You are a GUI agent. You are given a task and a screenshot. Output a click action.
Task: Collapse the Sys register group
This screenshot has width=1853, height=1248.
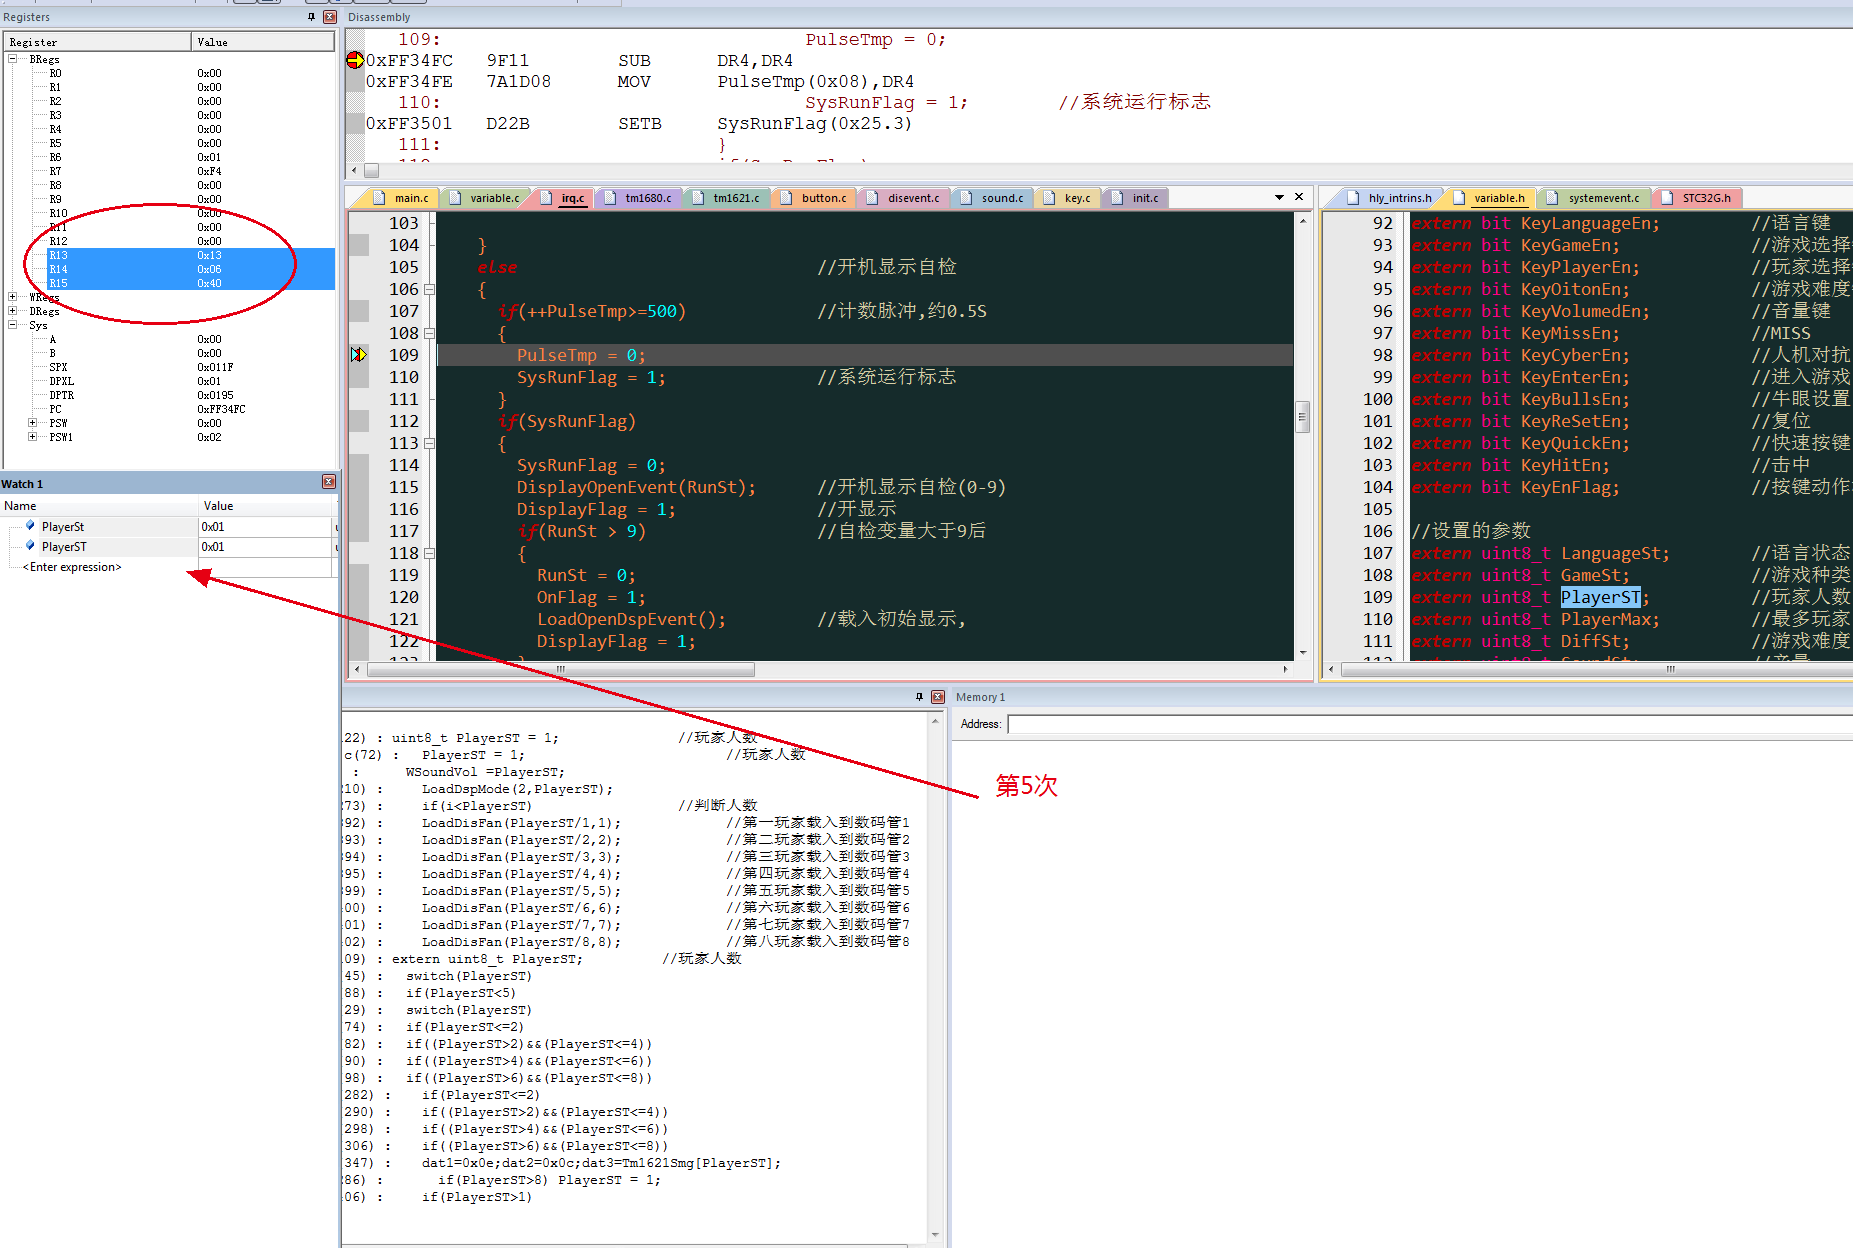click(12, 325)
